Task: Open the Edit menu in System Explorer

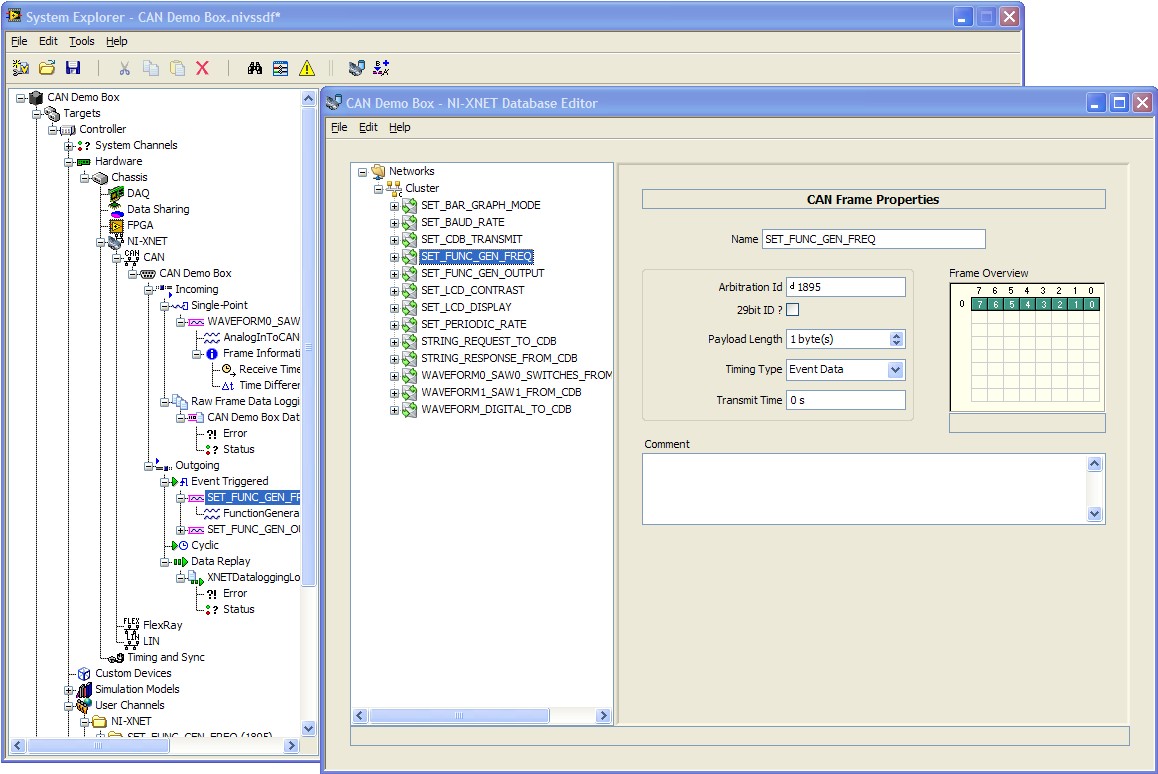Action: click(48, 41)
